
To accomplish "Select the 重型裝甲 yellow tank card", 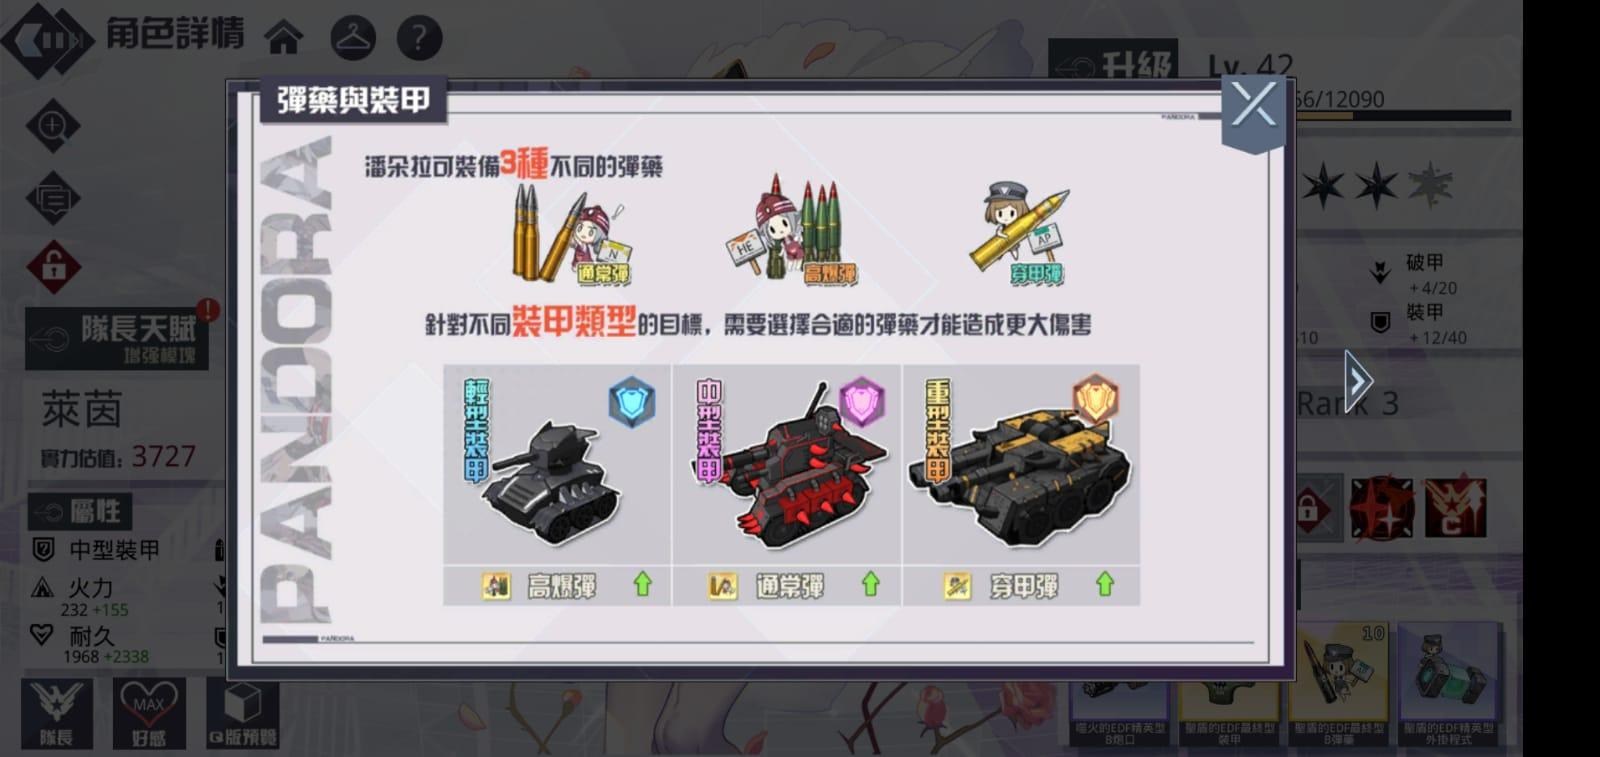I will click(x=1021, y=485).
